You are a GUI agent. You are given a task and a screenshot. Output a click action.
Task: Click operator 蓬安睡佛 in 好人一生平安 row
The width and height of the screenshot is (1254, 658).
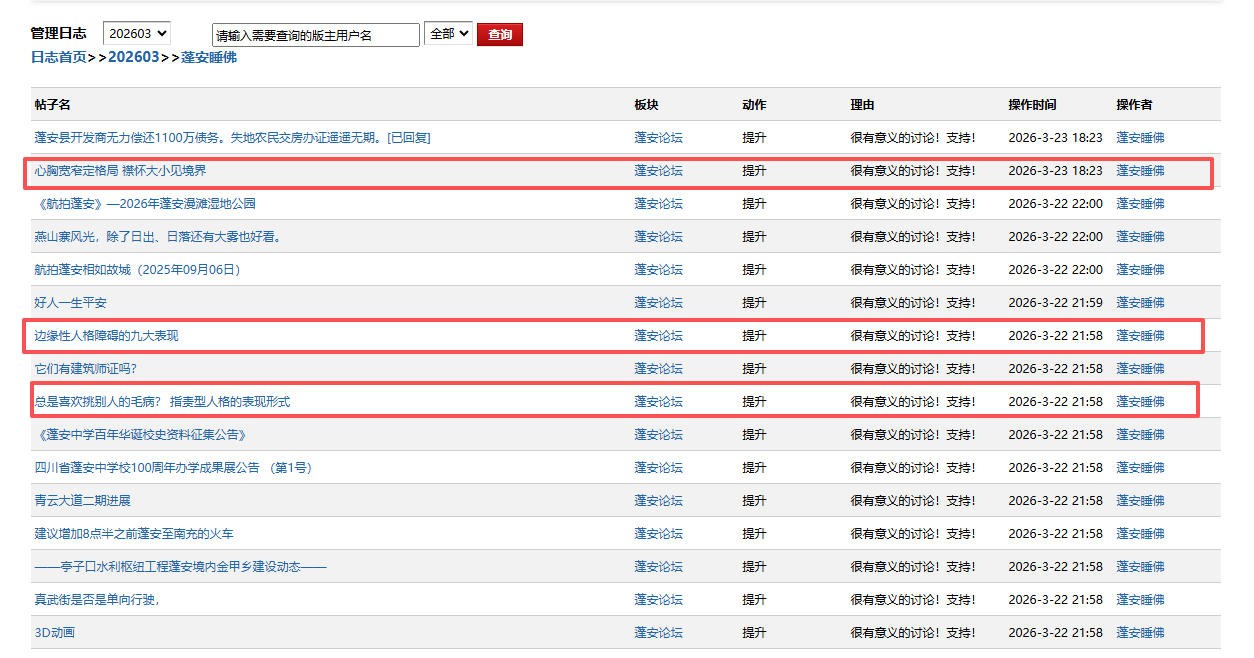1140,303
